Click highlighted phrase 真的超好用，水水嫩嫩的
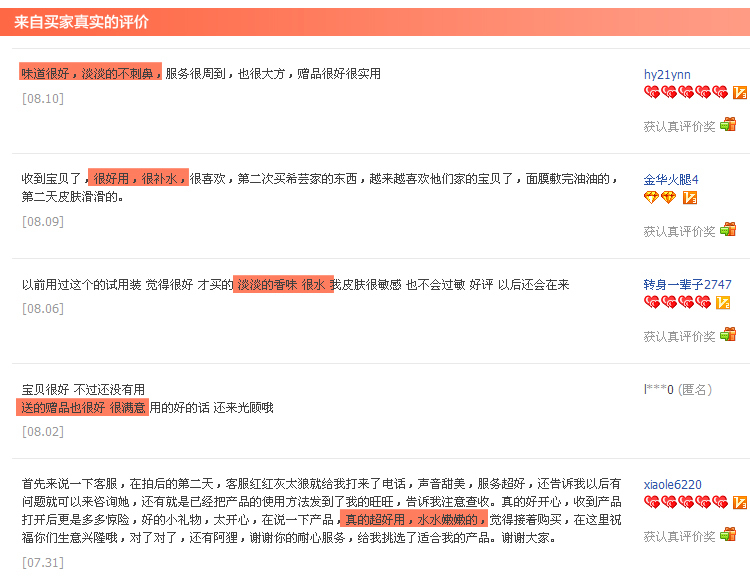This screenshot has height=576, width=750. 414,519
